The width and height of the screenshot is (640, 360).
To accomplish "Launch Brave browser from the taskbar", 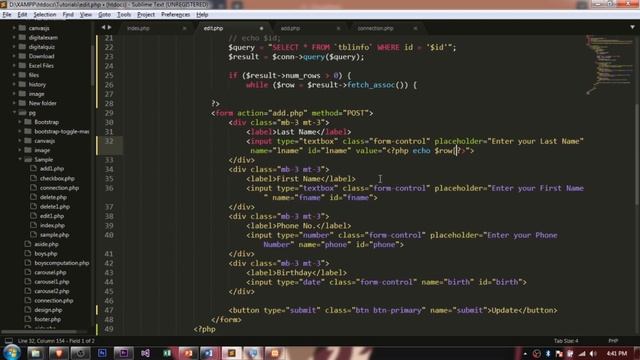I will pyautogui.click(x=58, y=353).
